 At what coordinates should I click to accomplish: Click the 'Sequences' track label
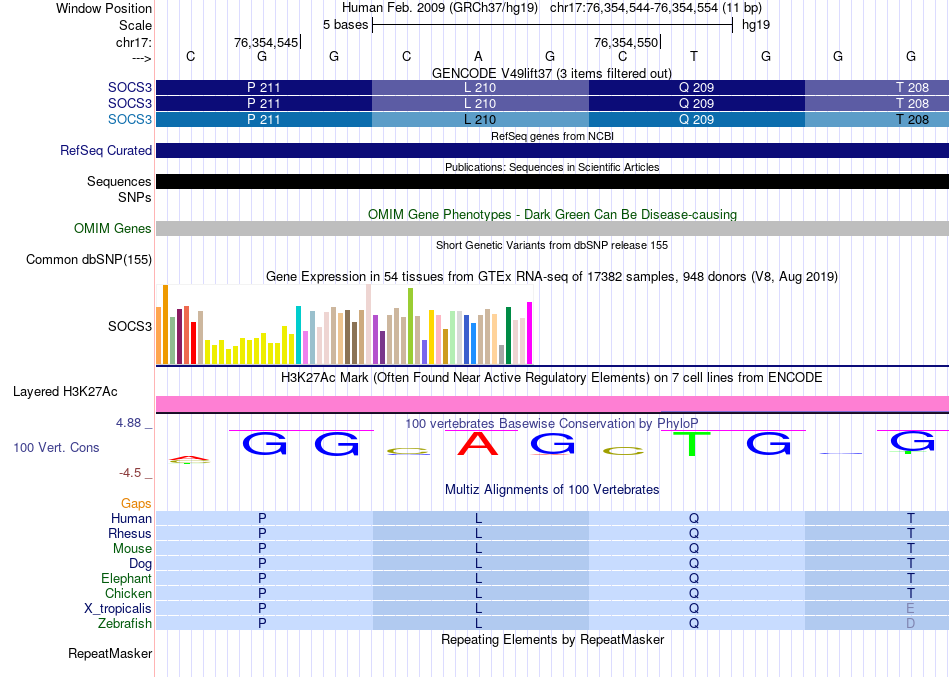119,181
